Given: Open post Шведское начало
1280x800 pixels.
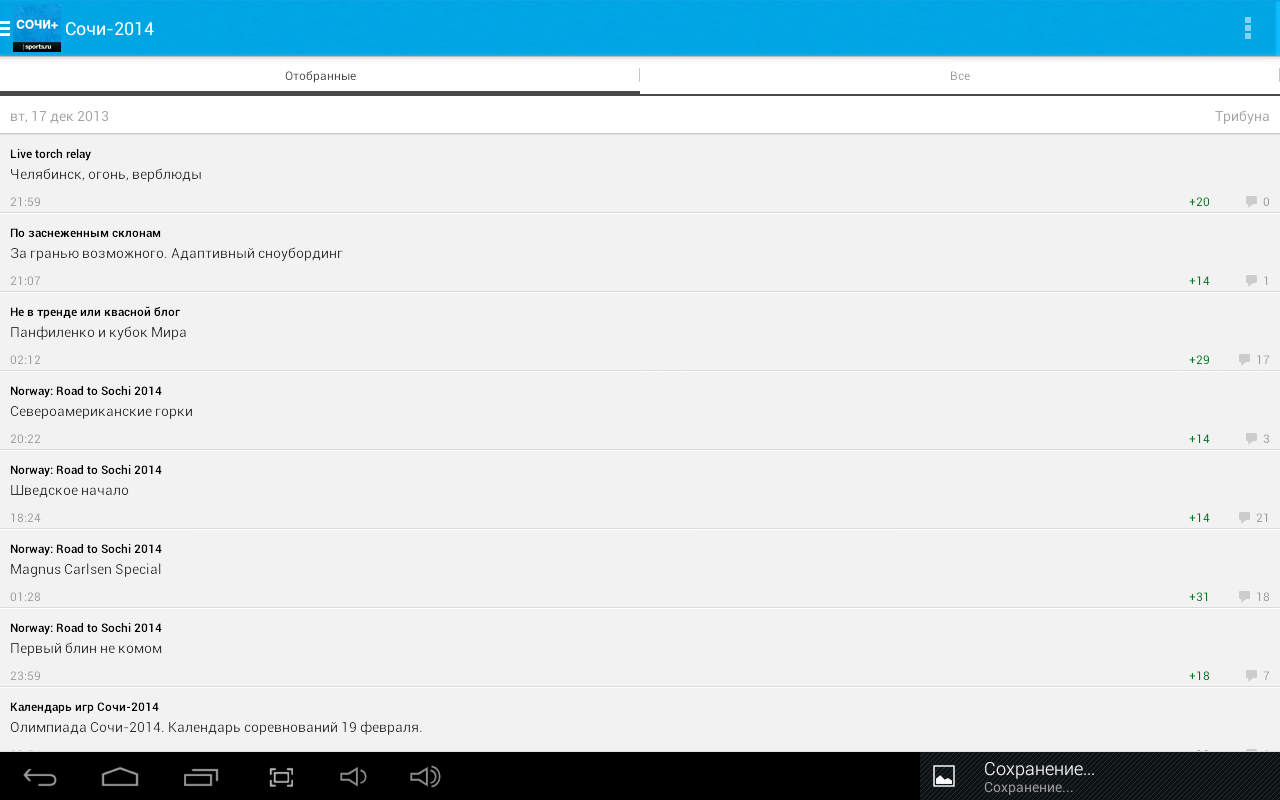Looking at the screenshot, I should pos(640,489).
